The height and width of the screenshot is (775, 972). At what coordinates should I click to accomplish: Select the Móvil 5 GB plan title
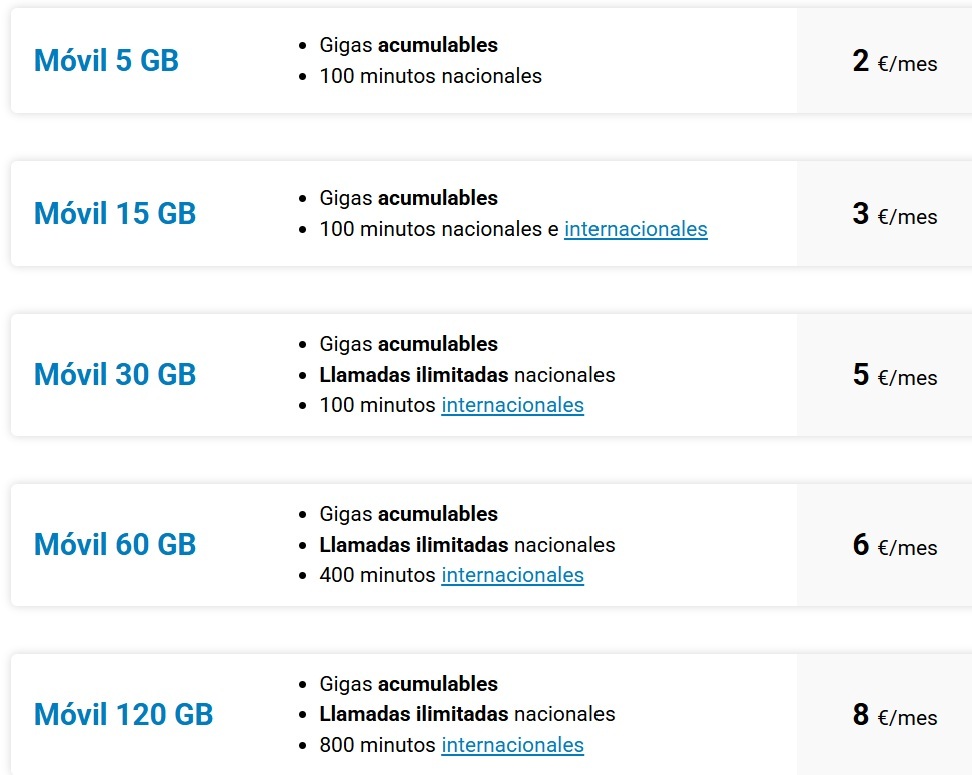[105, 60]
